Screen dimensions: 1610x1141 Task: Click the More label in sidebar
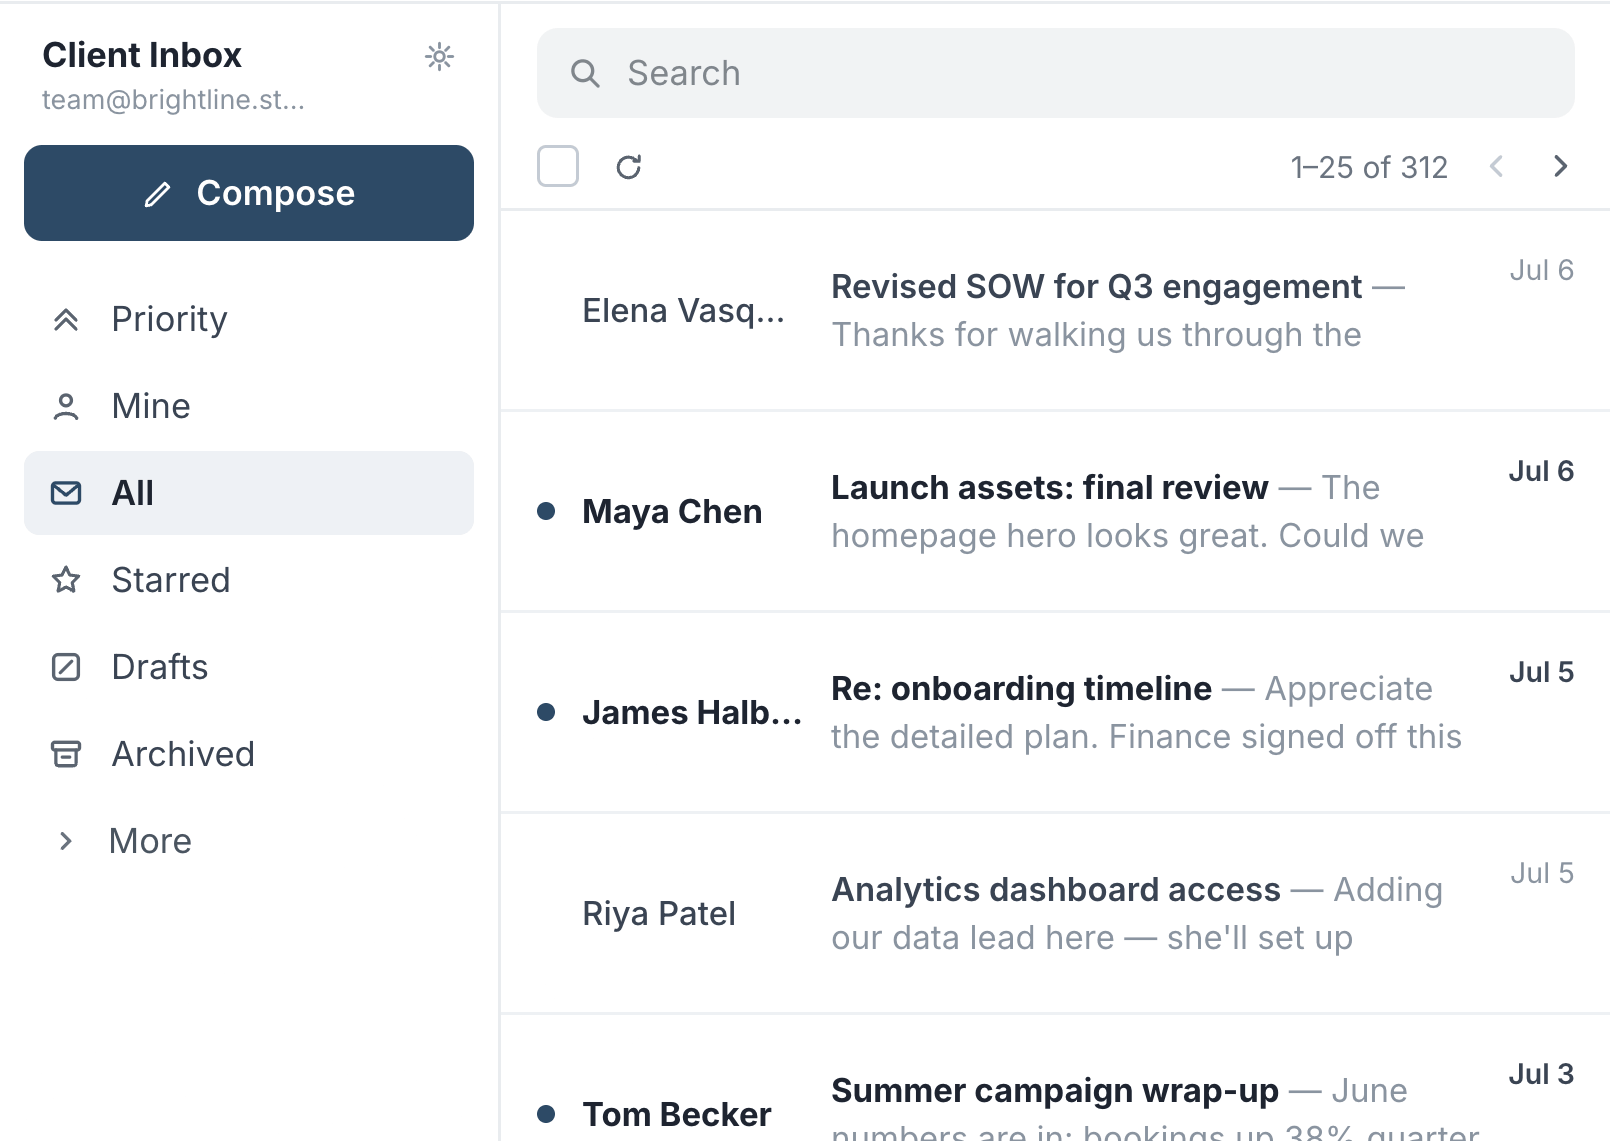coord(150,841)
